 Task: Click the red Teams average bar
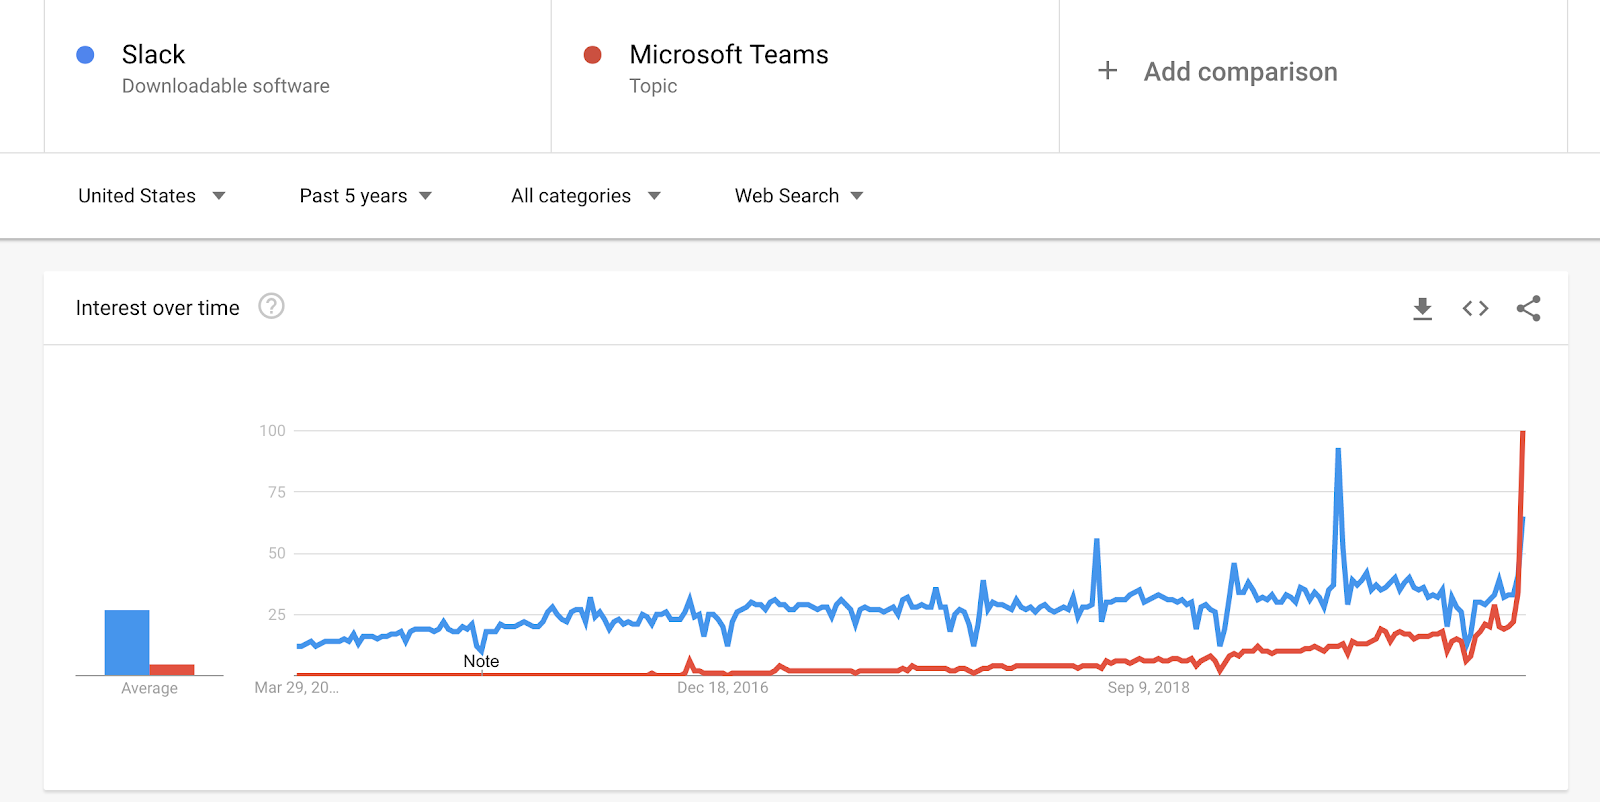click(172, 669)
